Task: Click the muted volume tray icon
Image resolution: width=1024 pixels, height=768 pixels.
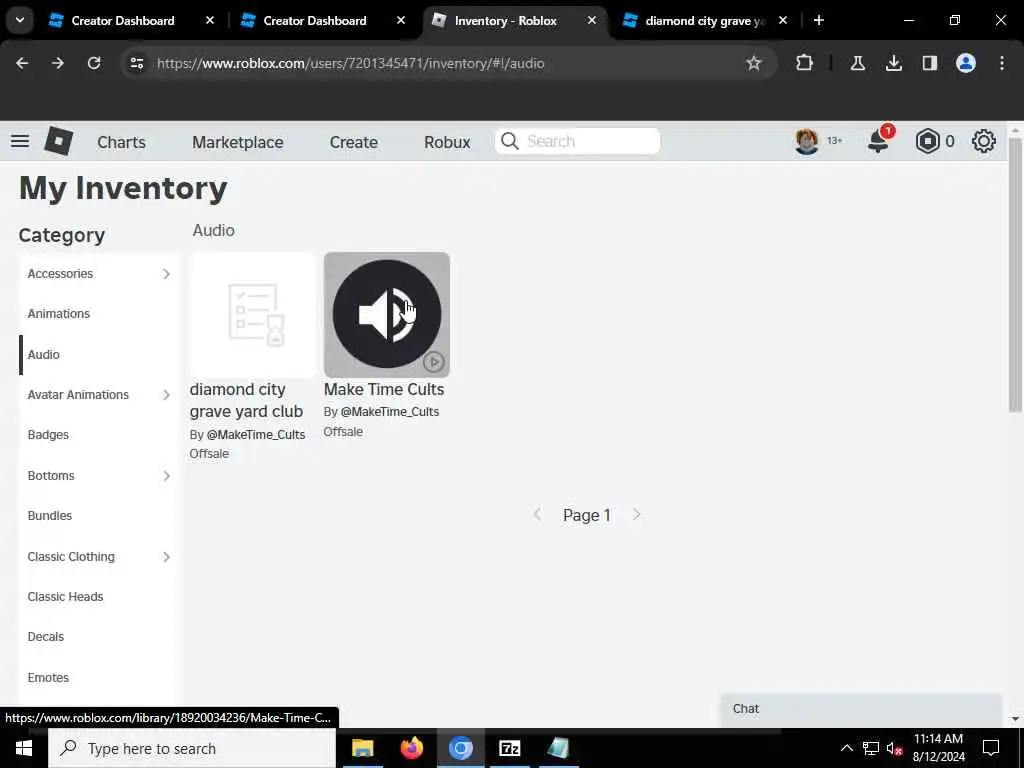Action: coord(894,748)
